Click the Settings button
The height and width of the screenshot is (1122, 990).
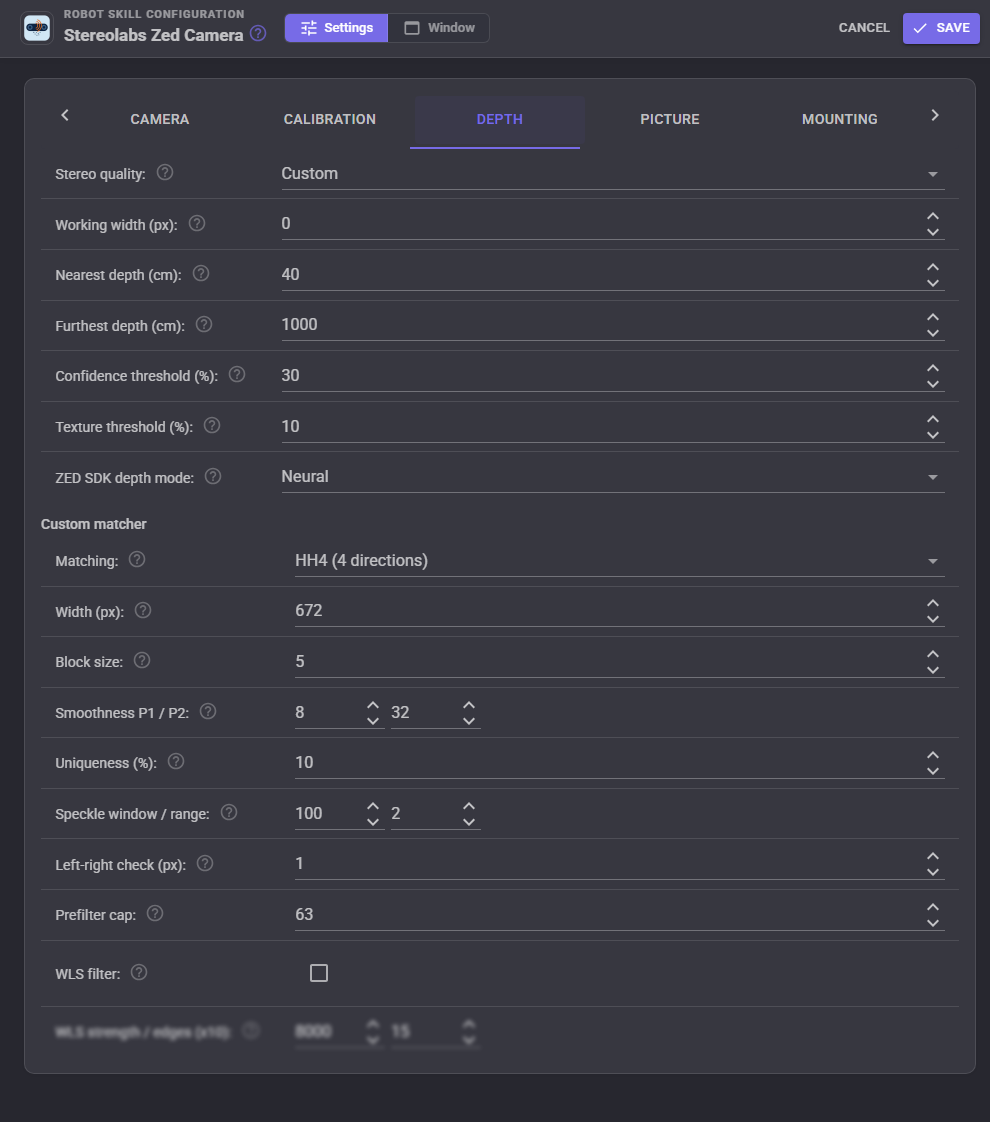pyautogui.click(x=336, y=28)
